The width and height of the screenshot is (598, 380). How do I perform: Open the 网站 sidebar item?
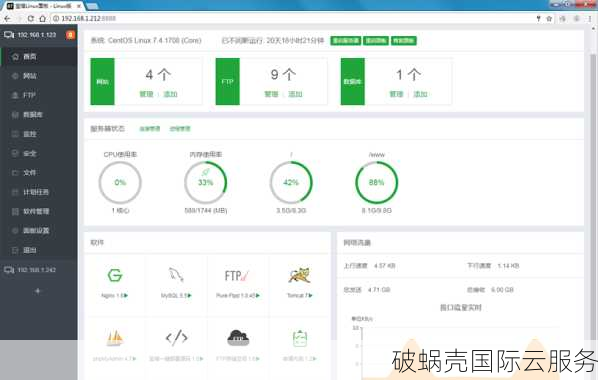(x=38, y=76)
